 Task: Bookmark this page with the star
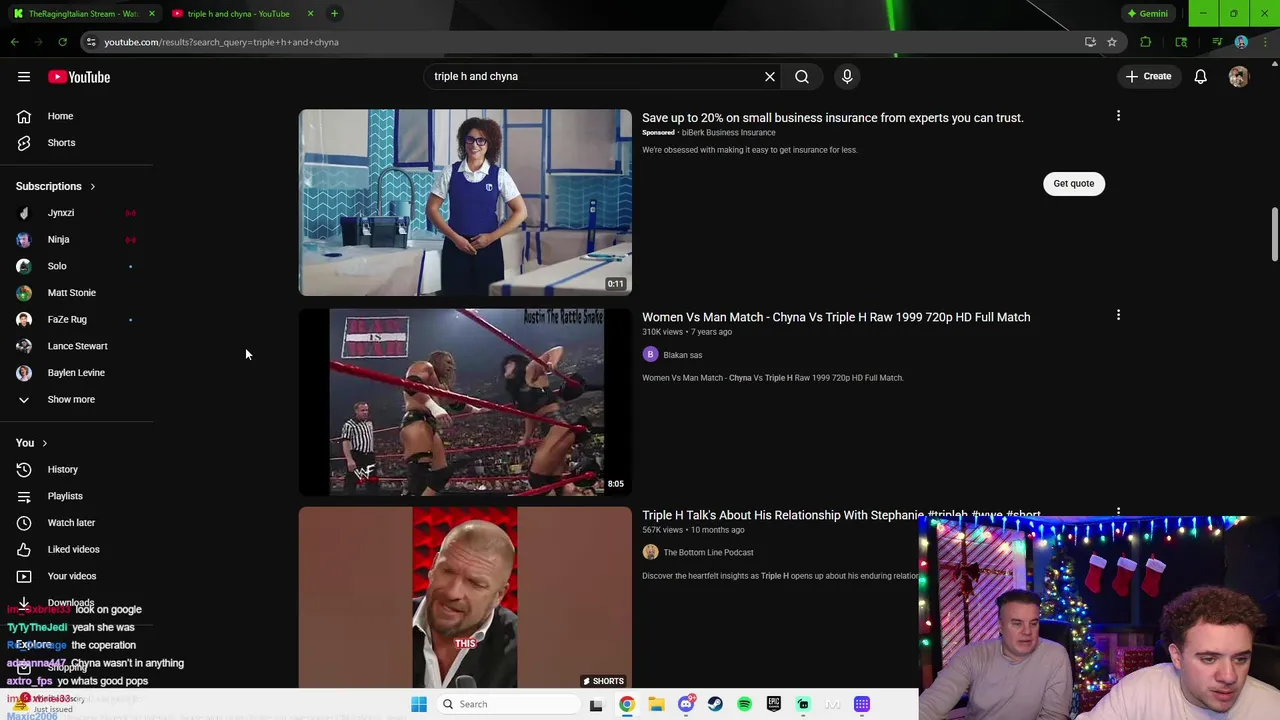1111,42
